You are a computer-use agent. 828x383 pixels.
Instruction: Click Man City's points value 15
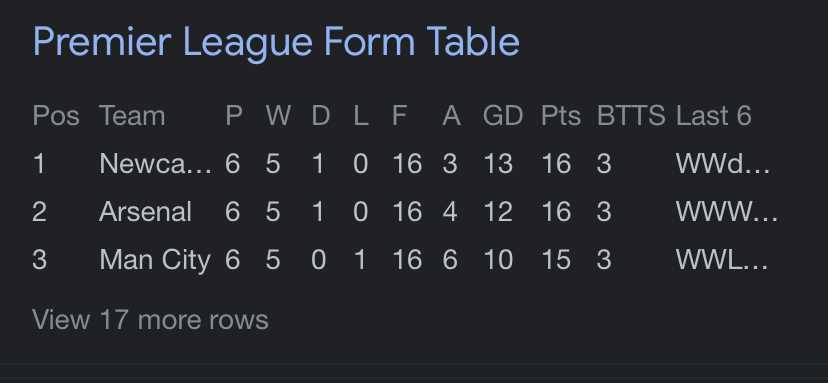click(557, 260)
